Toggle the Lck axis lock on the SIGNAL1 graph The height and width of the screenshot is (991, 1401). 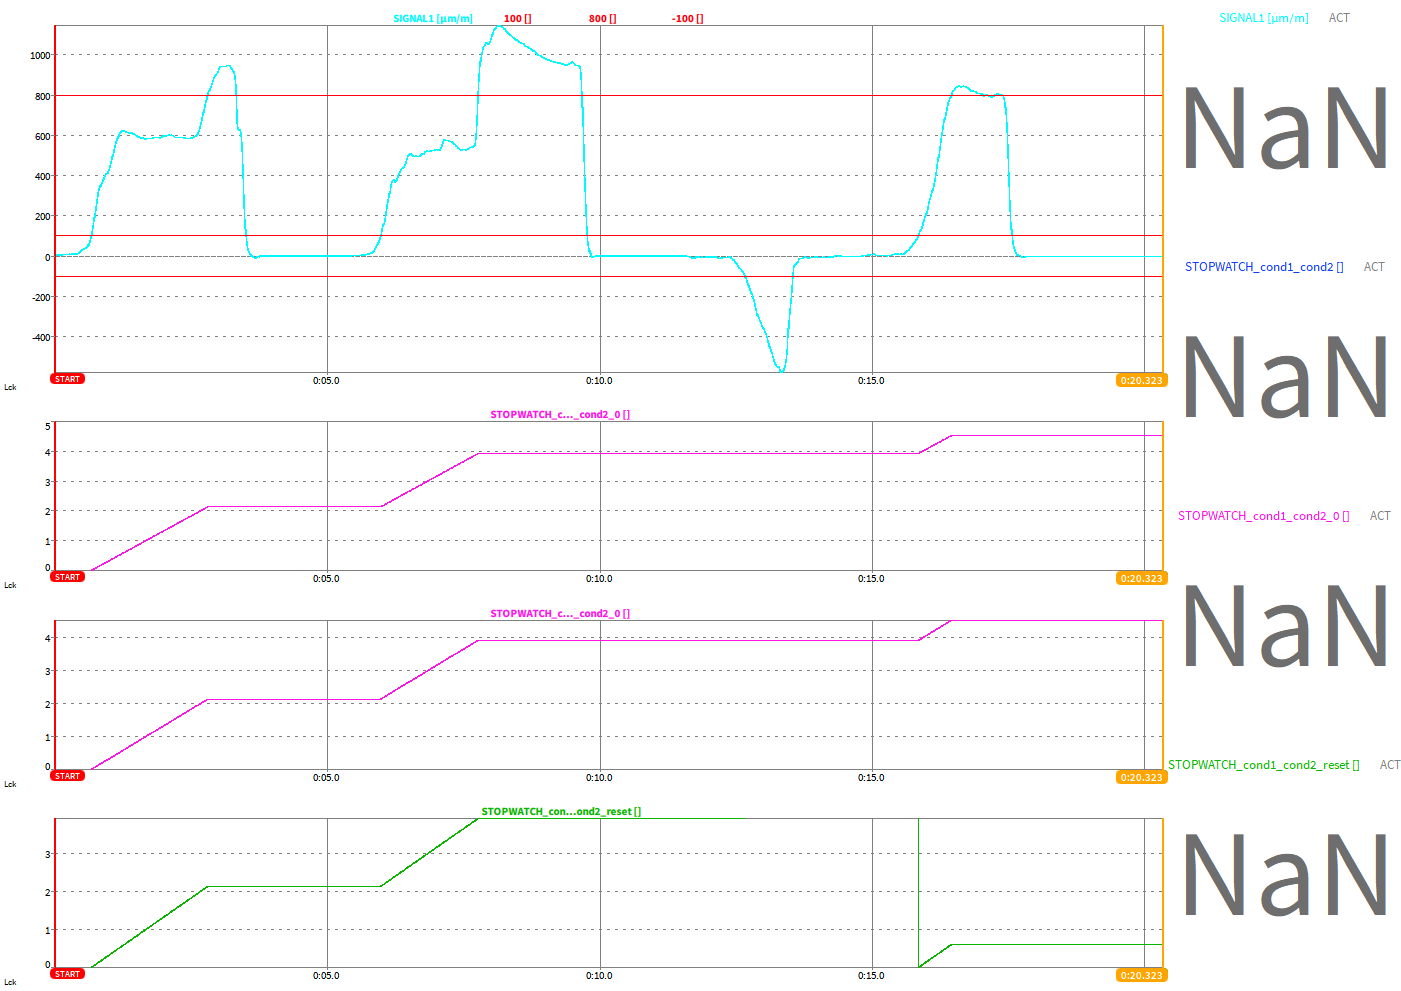click(x=10, y=387)
